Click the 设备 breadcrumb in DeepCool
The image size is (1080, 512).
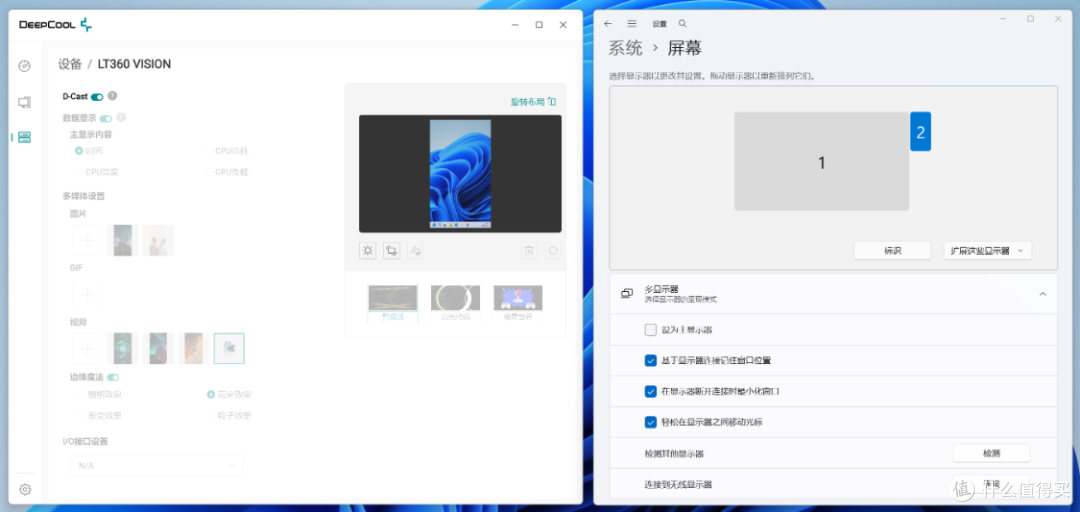pyautogui.click(x=70, y=64)
